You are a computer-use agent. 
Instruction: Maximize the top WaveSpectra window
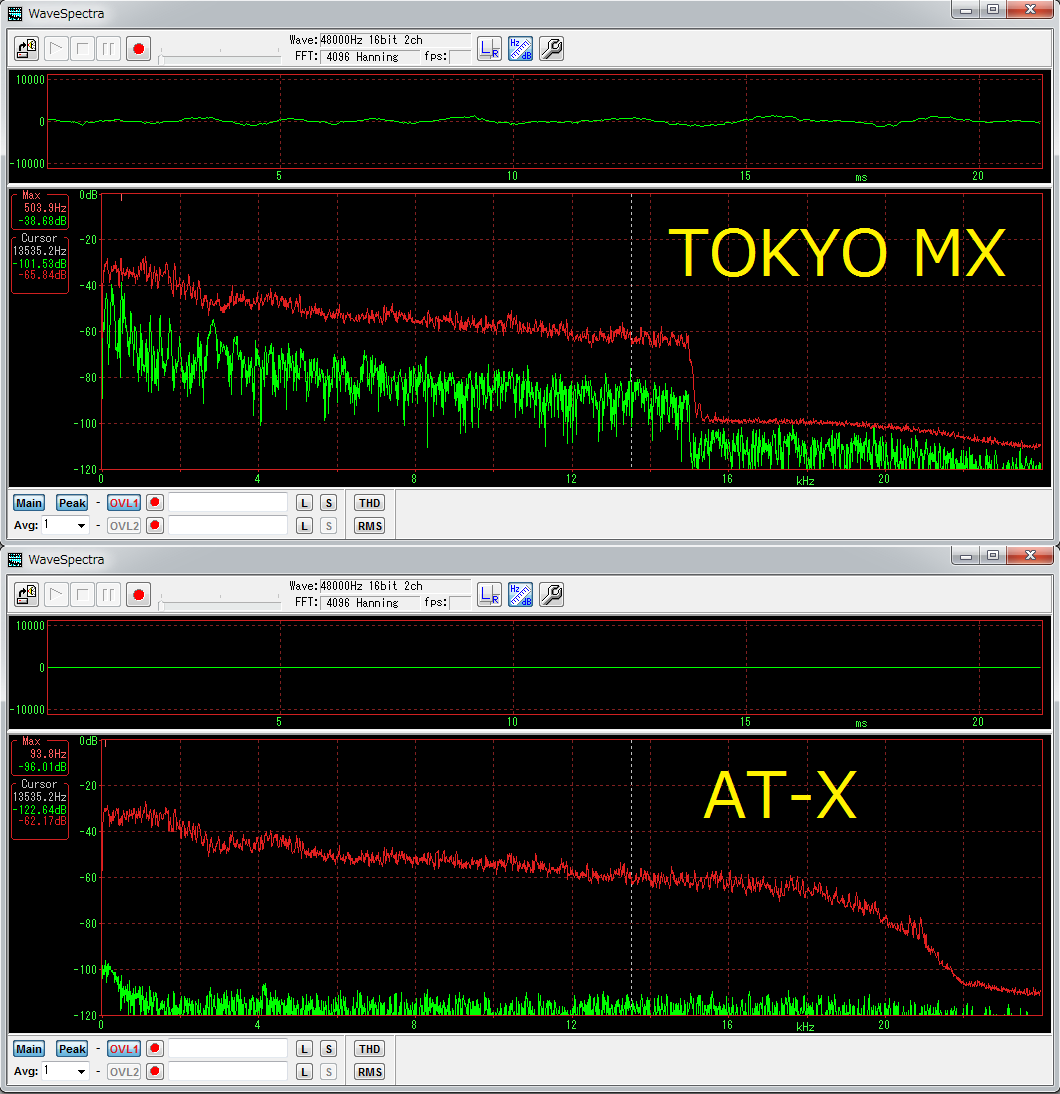tap(993, 10)
